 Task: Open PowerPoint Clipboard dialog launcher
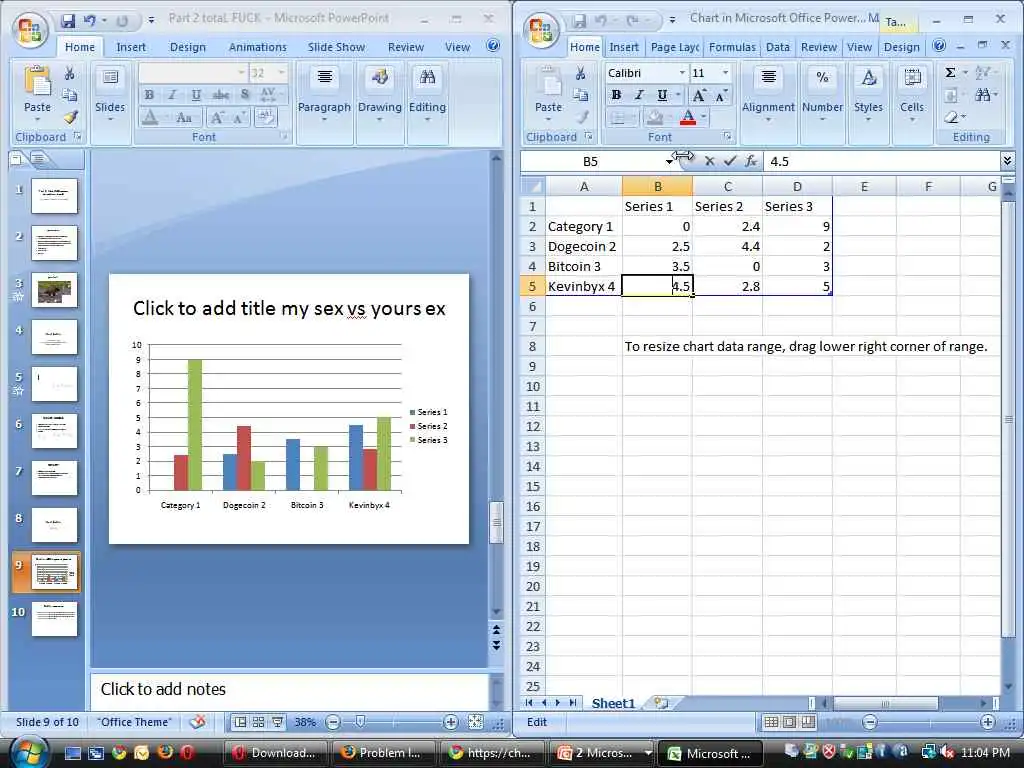click(x=77, y=136)
